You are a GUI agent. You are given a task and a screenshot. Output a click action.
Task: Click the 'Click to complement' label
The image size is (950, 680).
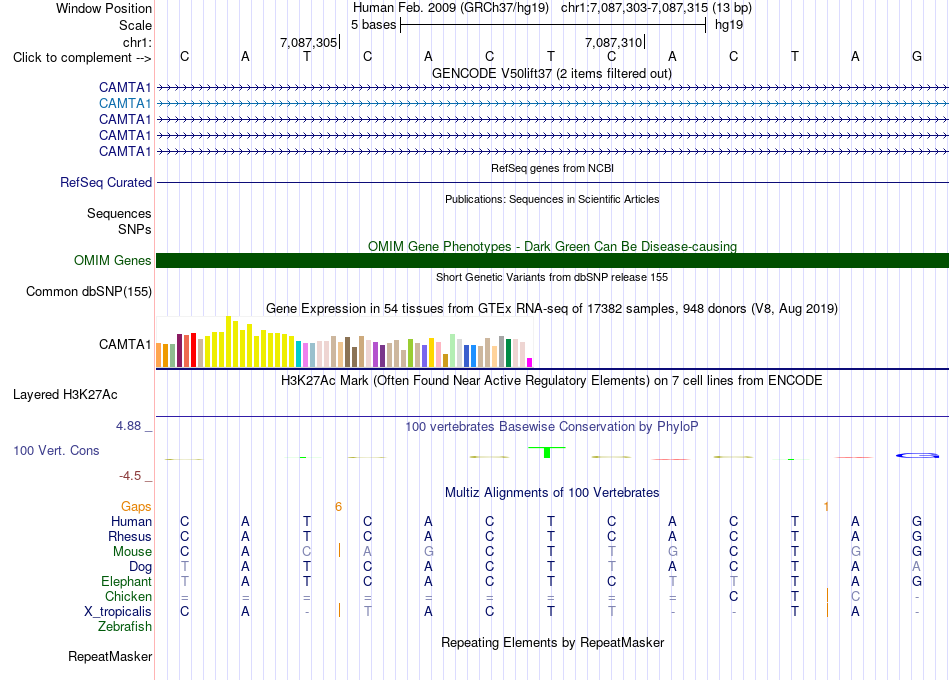pyautogui.click(x=82, y=58)
